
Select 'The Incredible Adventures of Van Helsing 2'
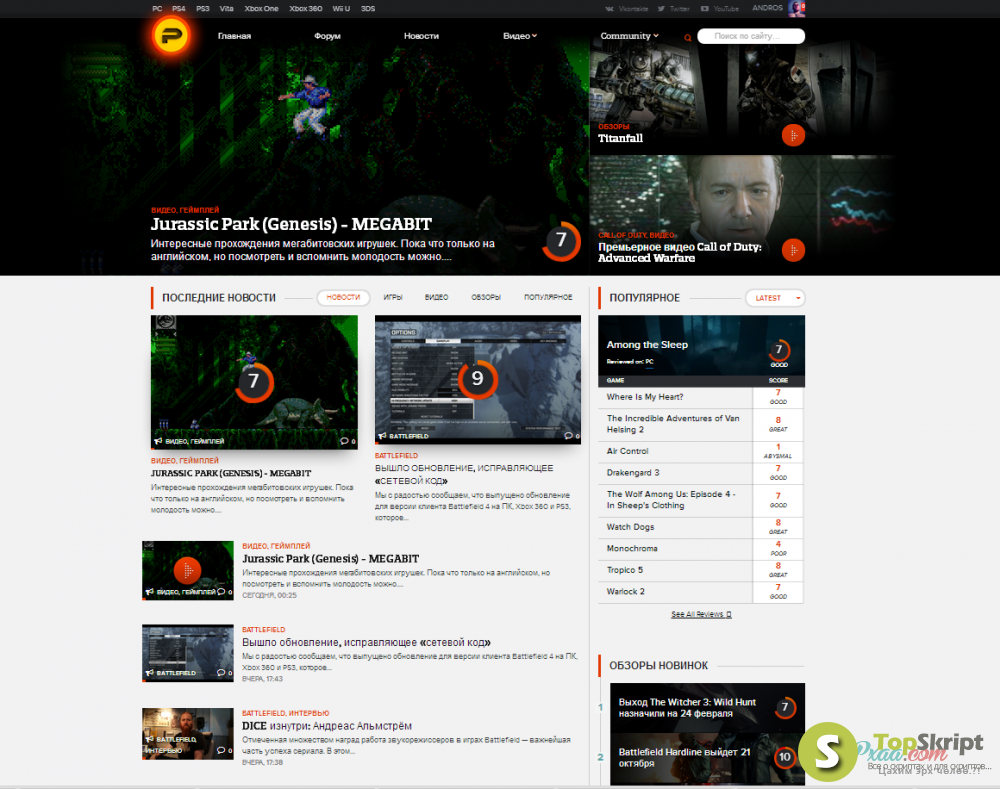tap(701, 424)
